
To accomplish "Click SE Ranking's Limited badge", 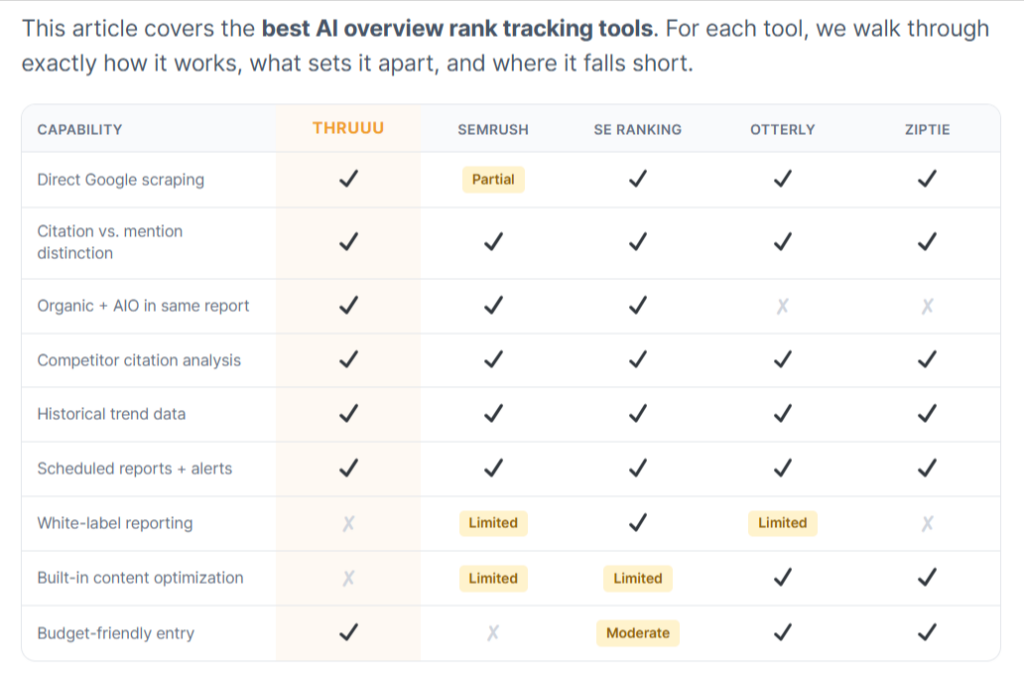I will tap(638, 578).
